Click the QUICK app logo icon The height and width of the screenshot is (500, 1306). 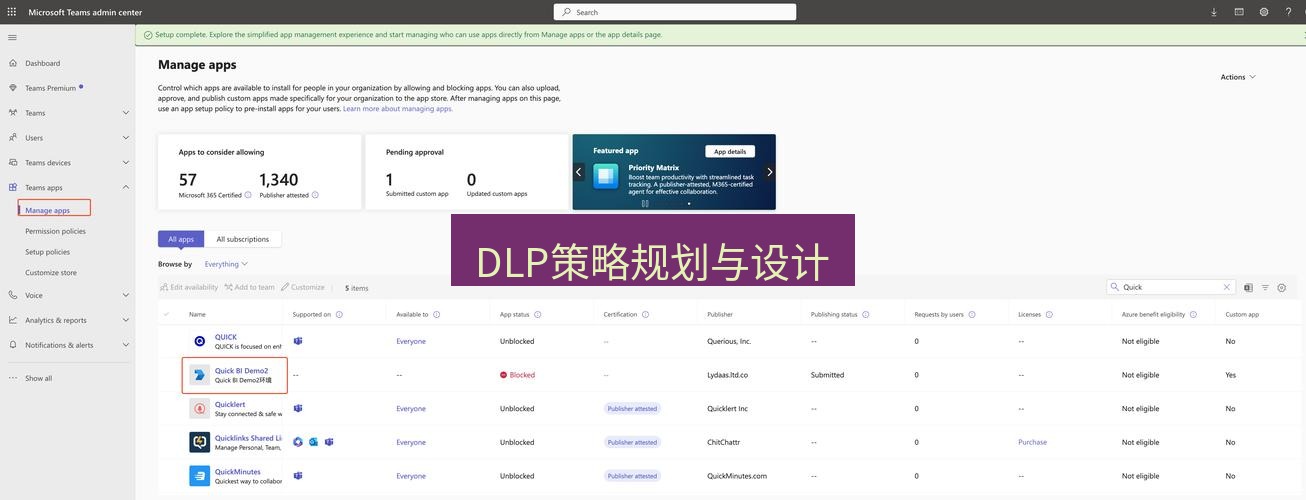pos(199,341)
